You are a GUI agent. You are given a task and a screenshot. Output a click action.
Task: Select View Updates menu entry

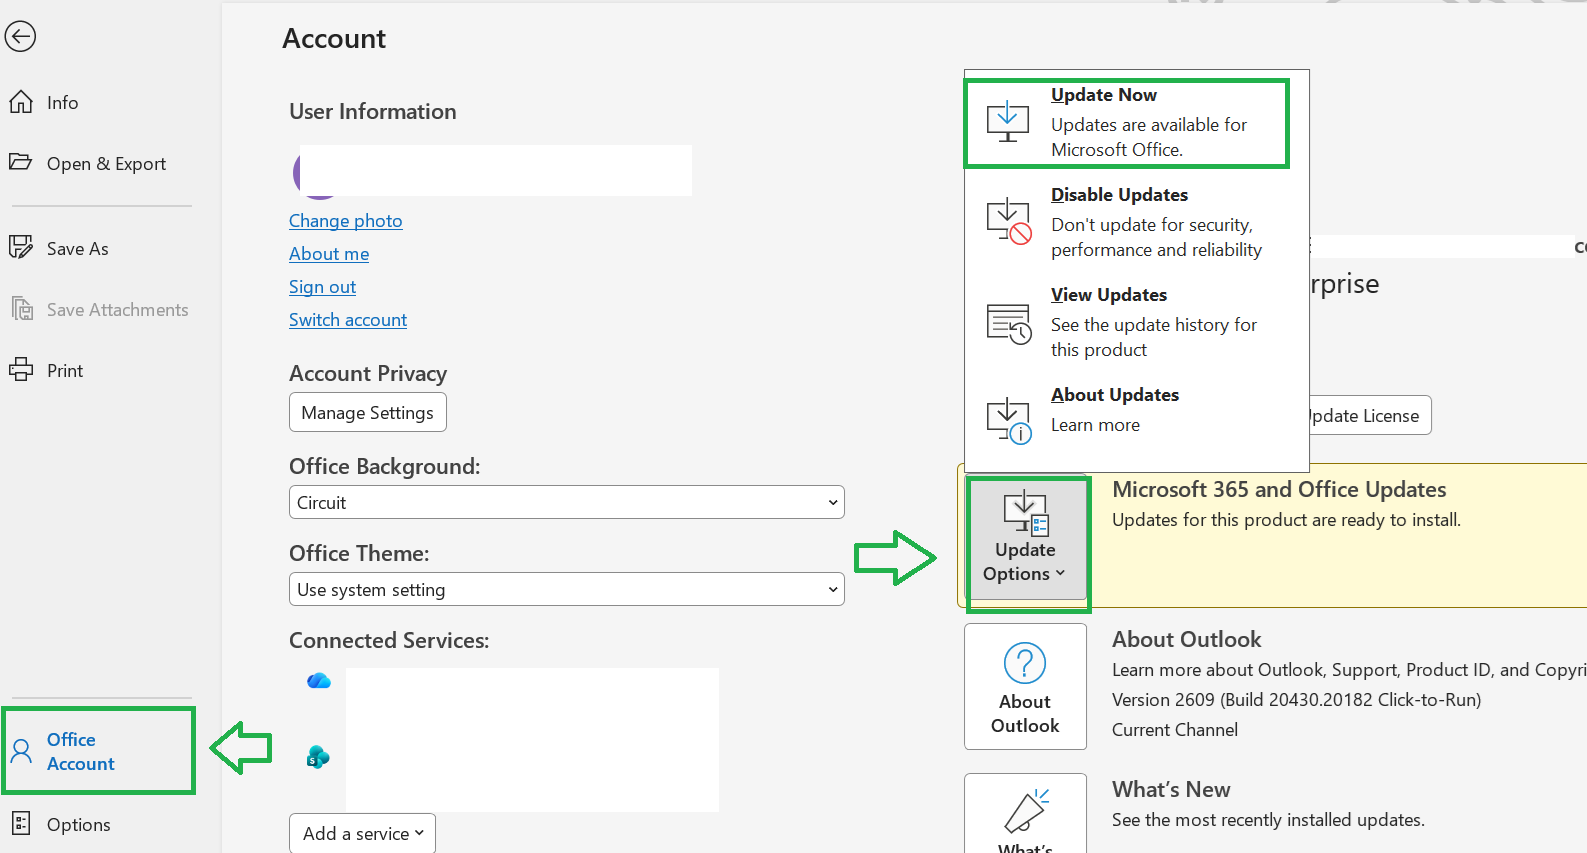[x=1154, y=322]
